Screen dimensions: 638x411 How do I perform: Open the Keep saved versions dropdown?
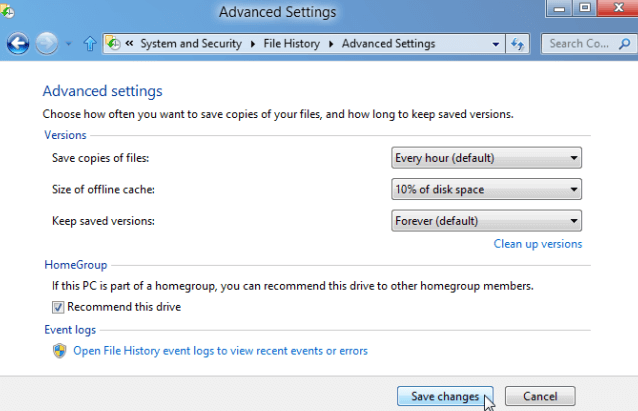486,221
